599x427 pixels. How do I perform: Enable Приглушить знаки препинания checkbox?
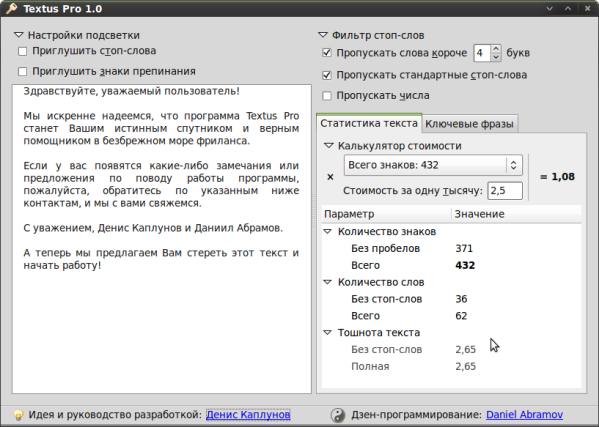(x=23, y=71)
